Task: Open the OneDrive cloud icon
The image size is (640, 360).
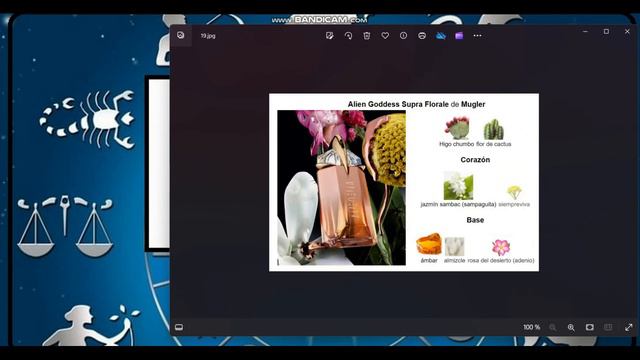Action: click(441, 36)
